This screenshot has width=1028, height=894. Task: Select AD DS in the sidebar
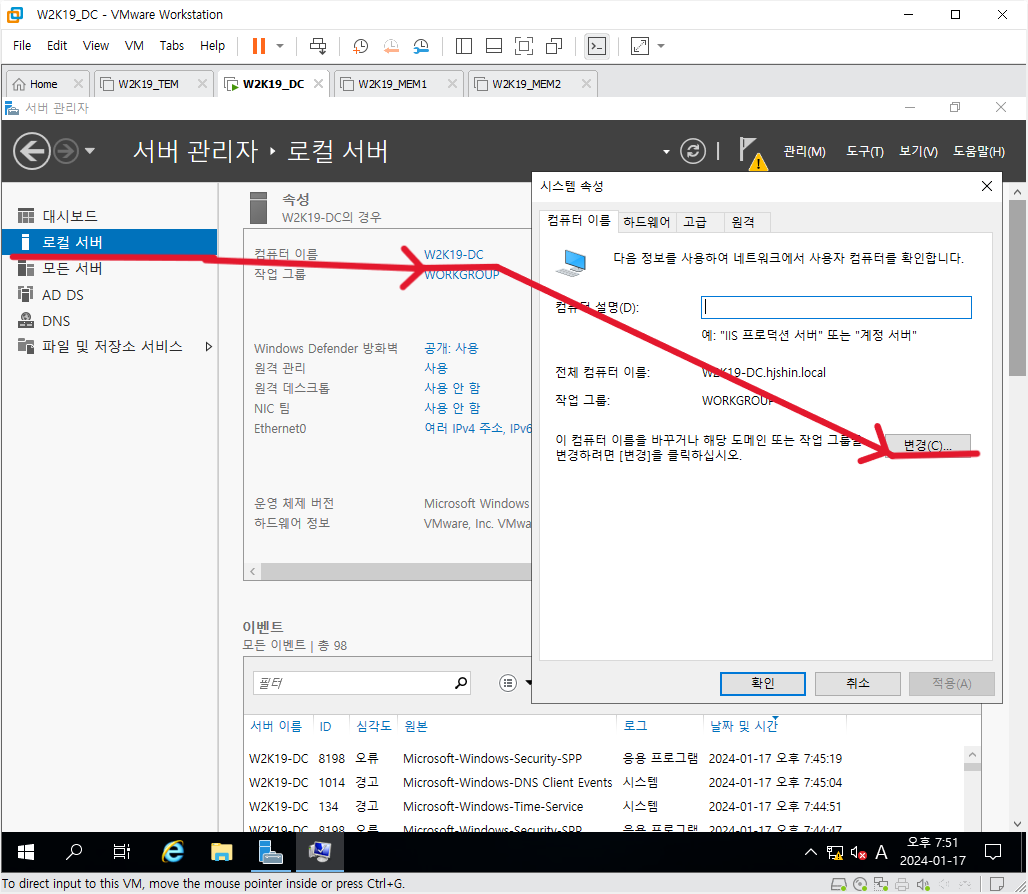pos(109,295)
